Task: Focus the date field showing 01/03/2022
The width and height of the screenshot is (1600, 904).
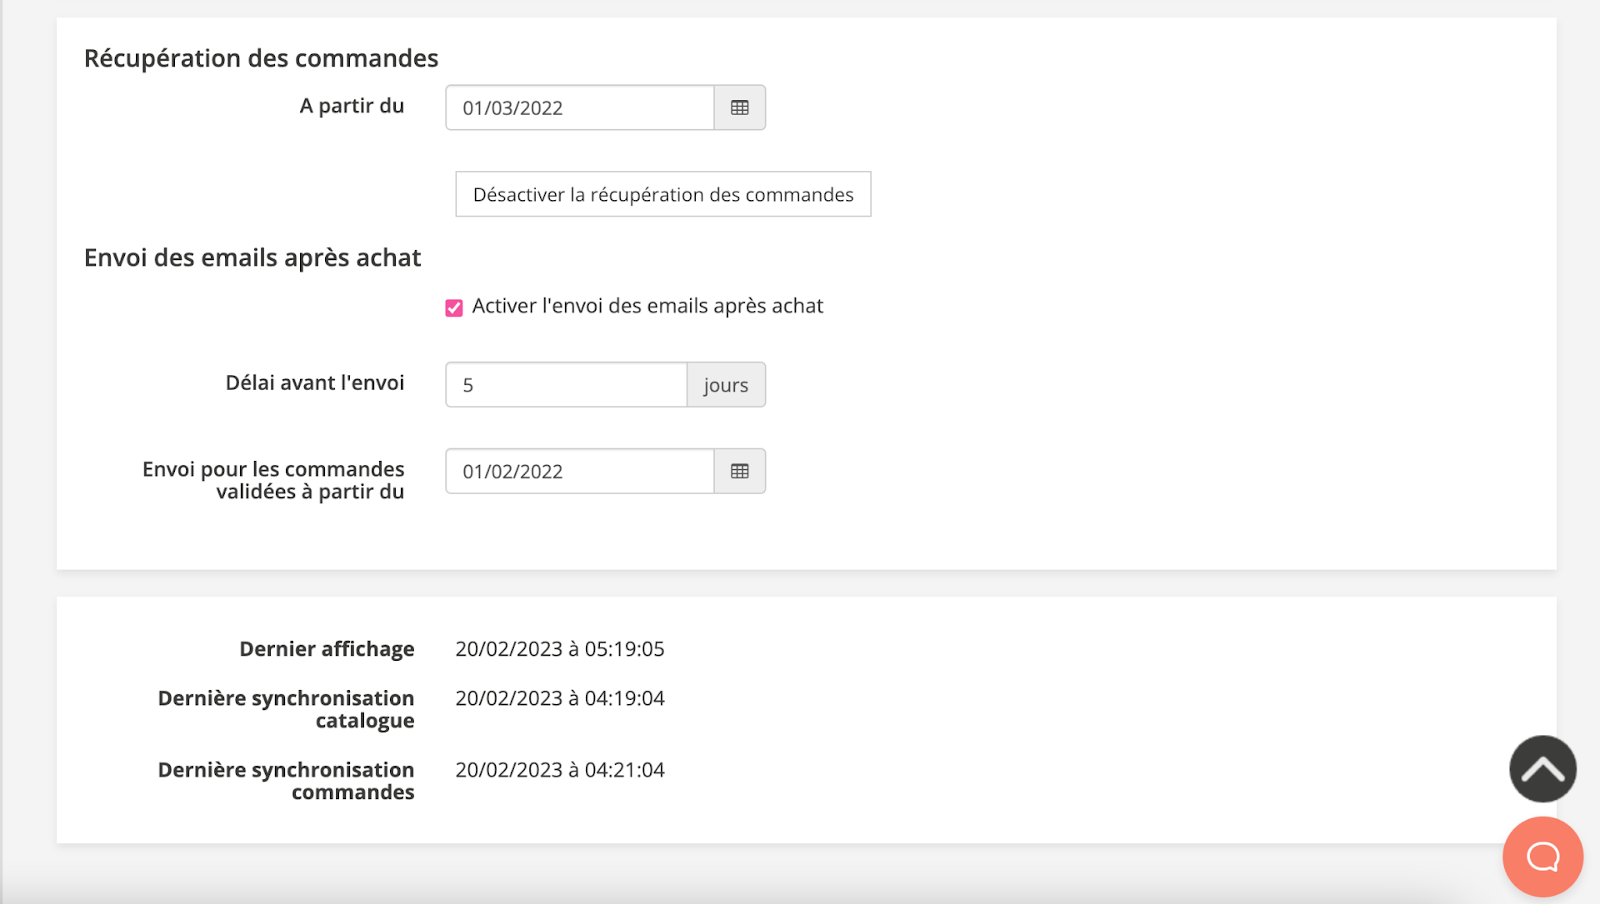Action: [579, 108]
